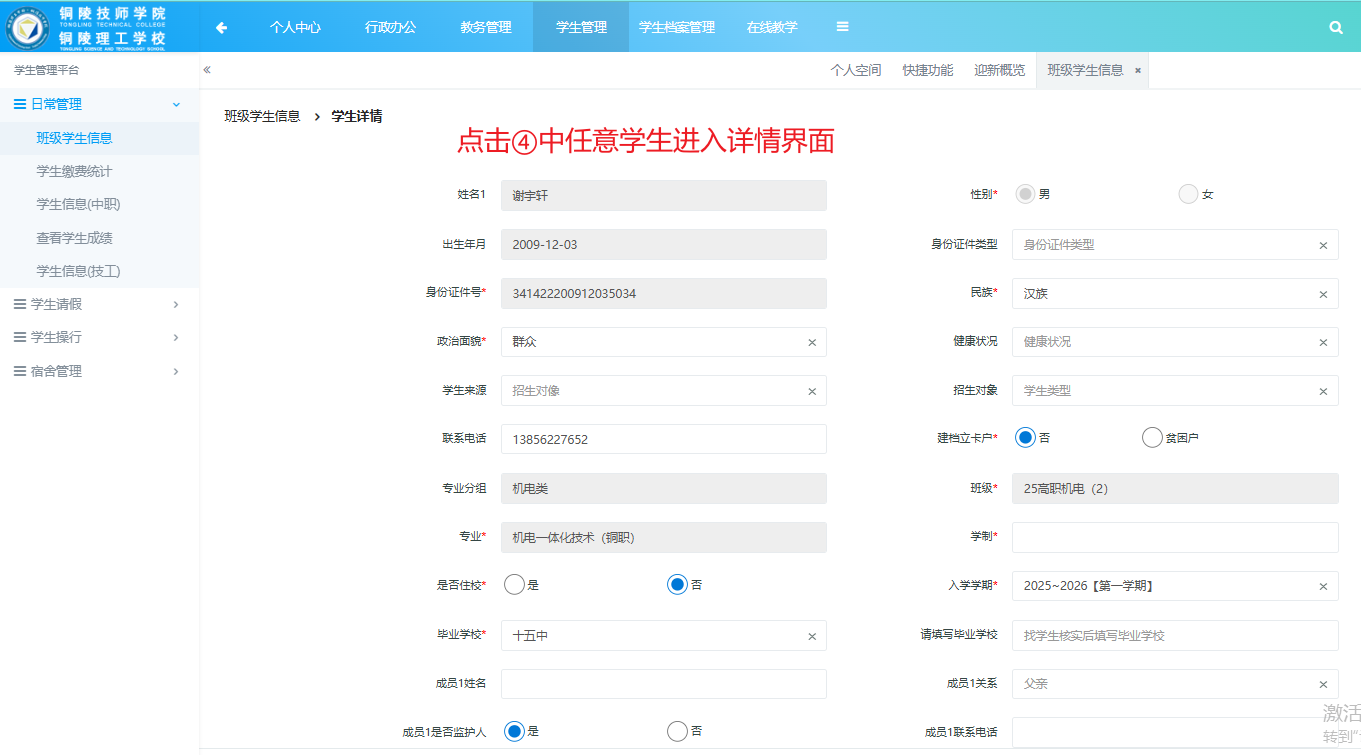The image size is (1361, 755).
Task: Open the 入学学期 dropdown
Action: click(1175, 586)
